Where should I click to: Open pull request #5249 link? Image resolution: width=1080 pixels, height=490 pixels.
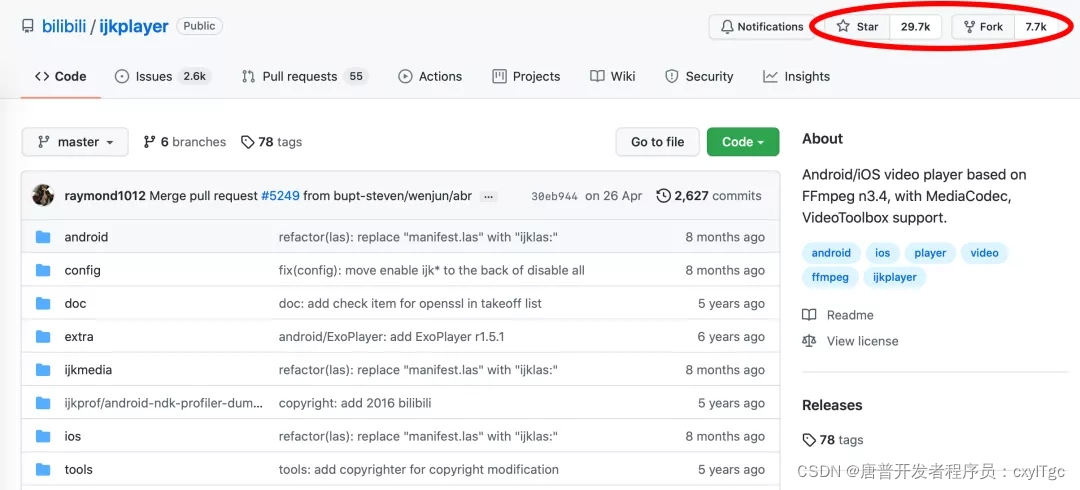point(280,196)
